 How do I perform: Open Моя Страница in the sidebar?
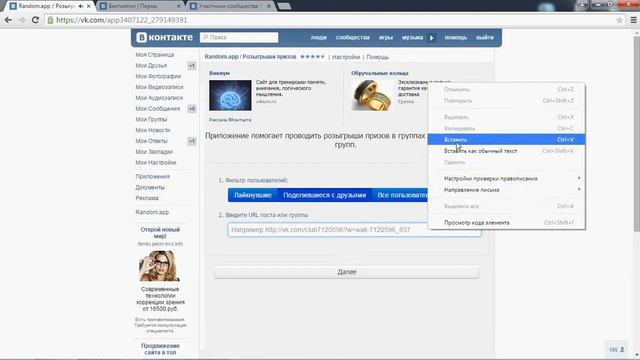pyautogui.click(x=155, y=55)
